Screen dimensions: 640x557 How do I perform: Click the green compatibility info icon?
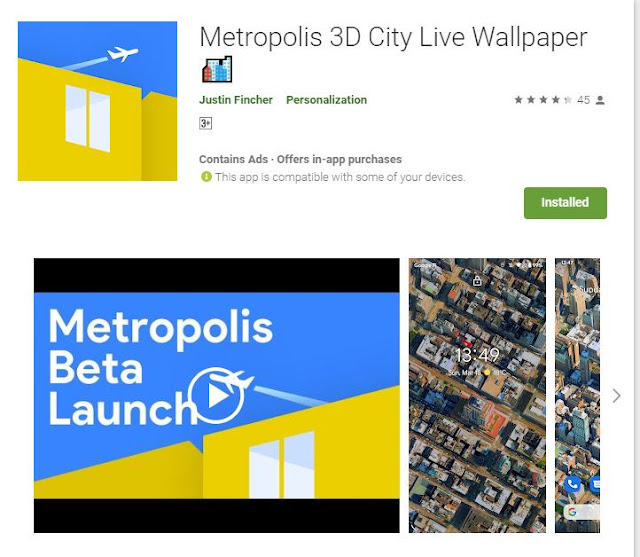pos(206,177)
